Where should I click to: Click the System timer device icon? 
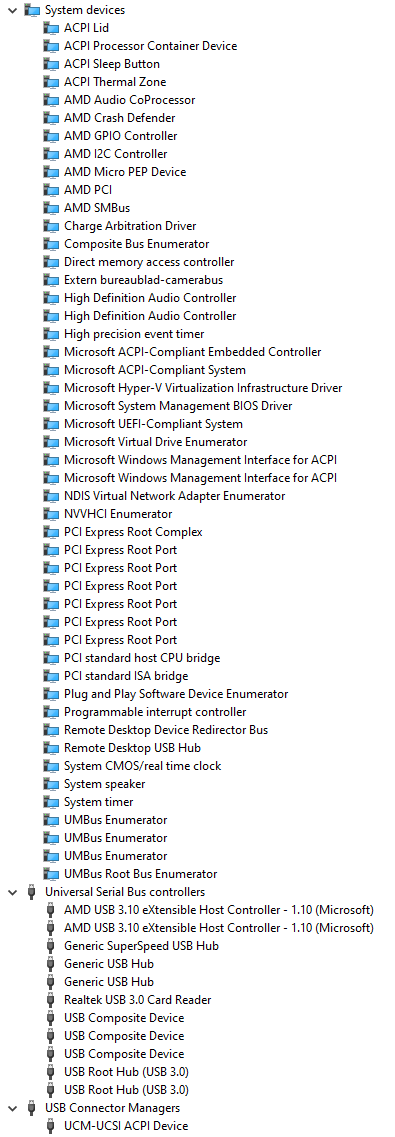(x=51, y=802)
